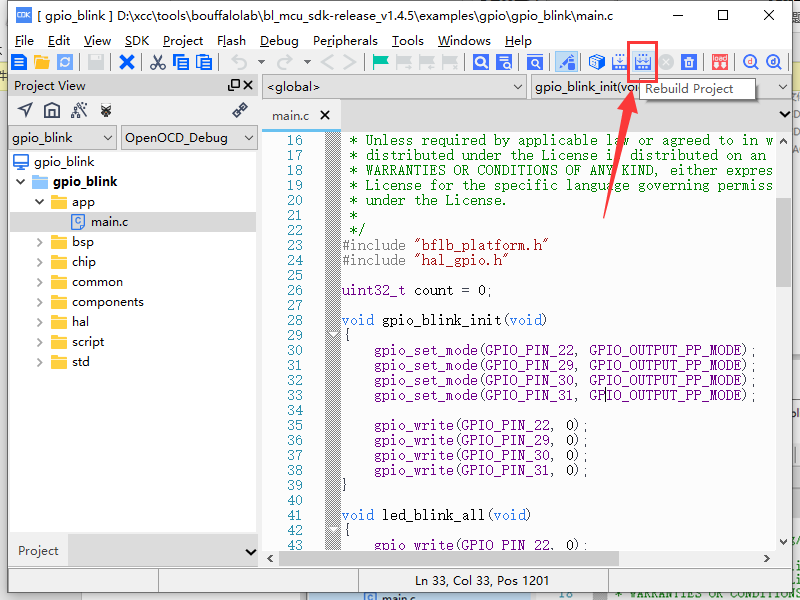Expand the hal folder

pos(39,322)
